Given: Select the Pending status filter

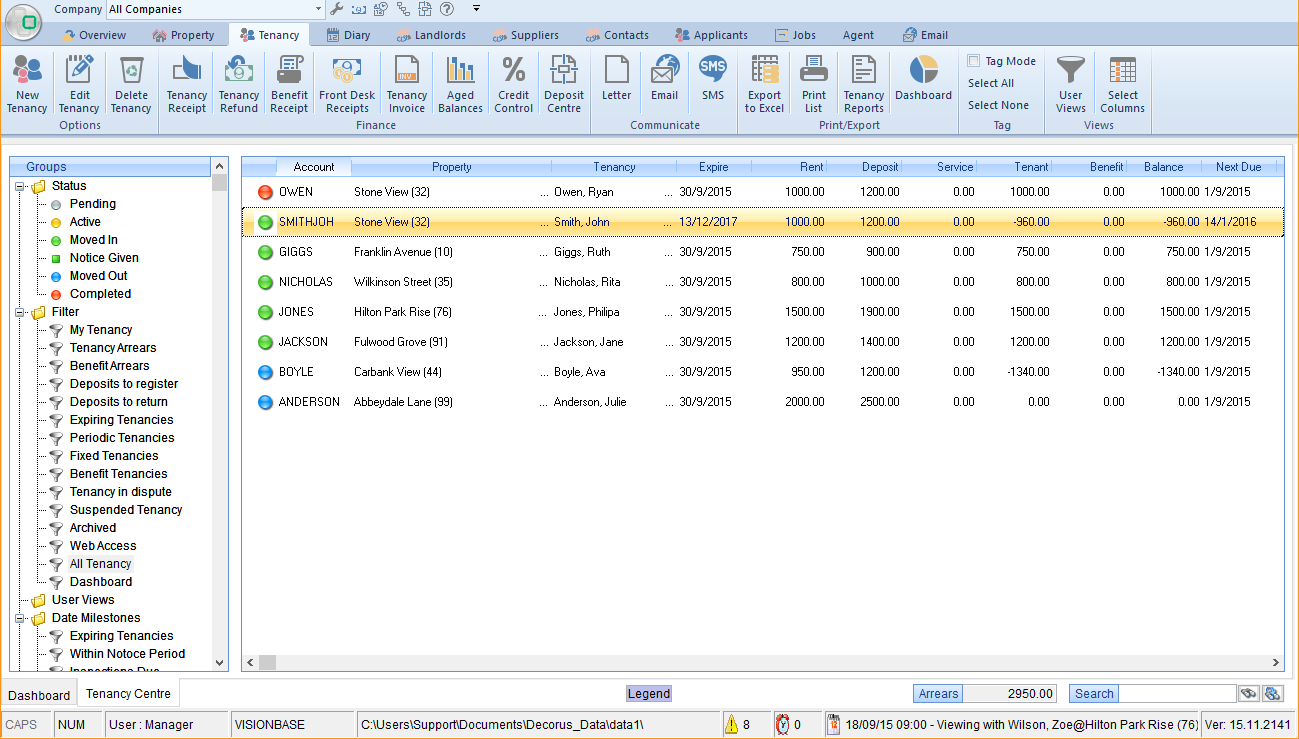Looking at the screenshot, I should coord(93,204).
